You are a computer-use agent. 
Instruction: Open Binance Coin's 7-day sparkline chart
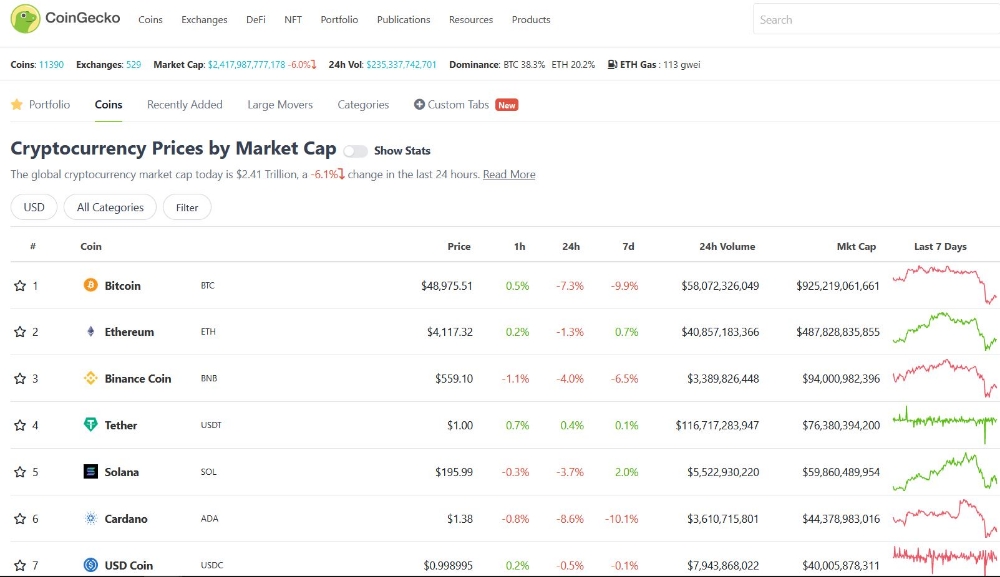945,377
